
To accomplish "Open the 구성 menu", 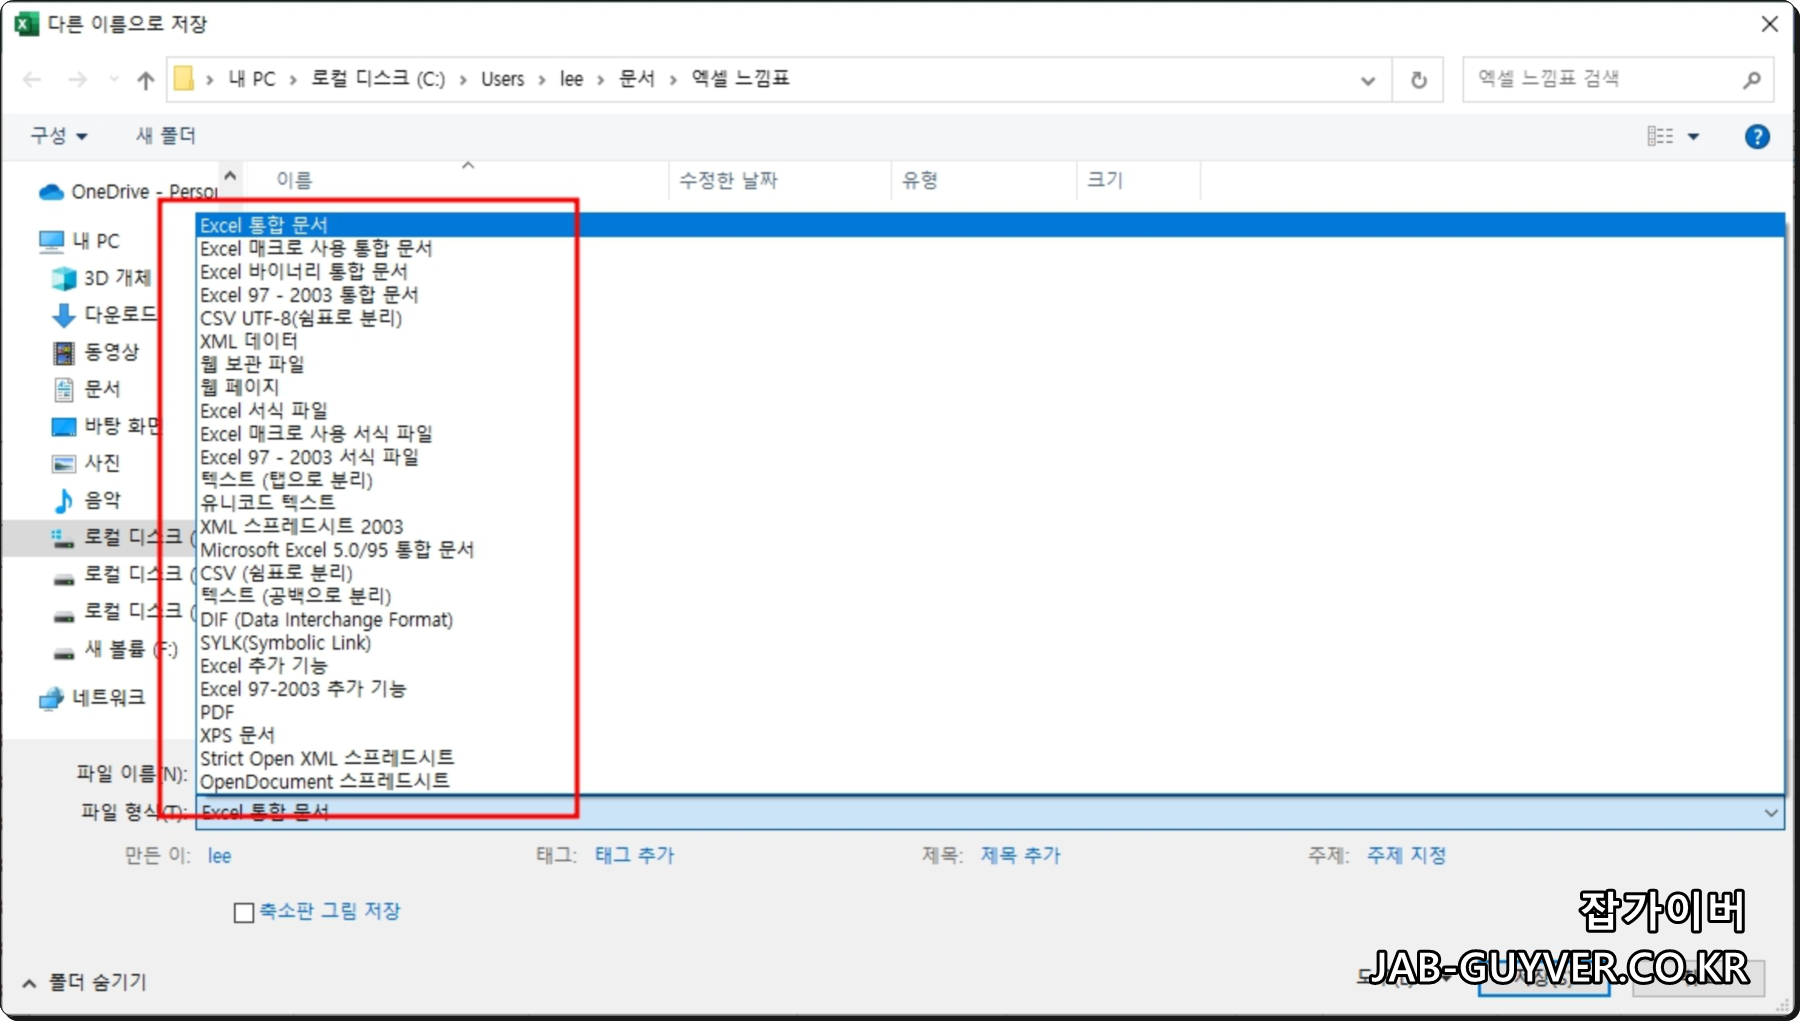I will pos(59,135).
